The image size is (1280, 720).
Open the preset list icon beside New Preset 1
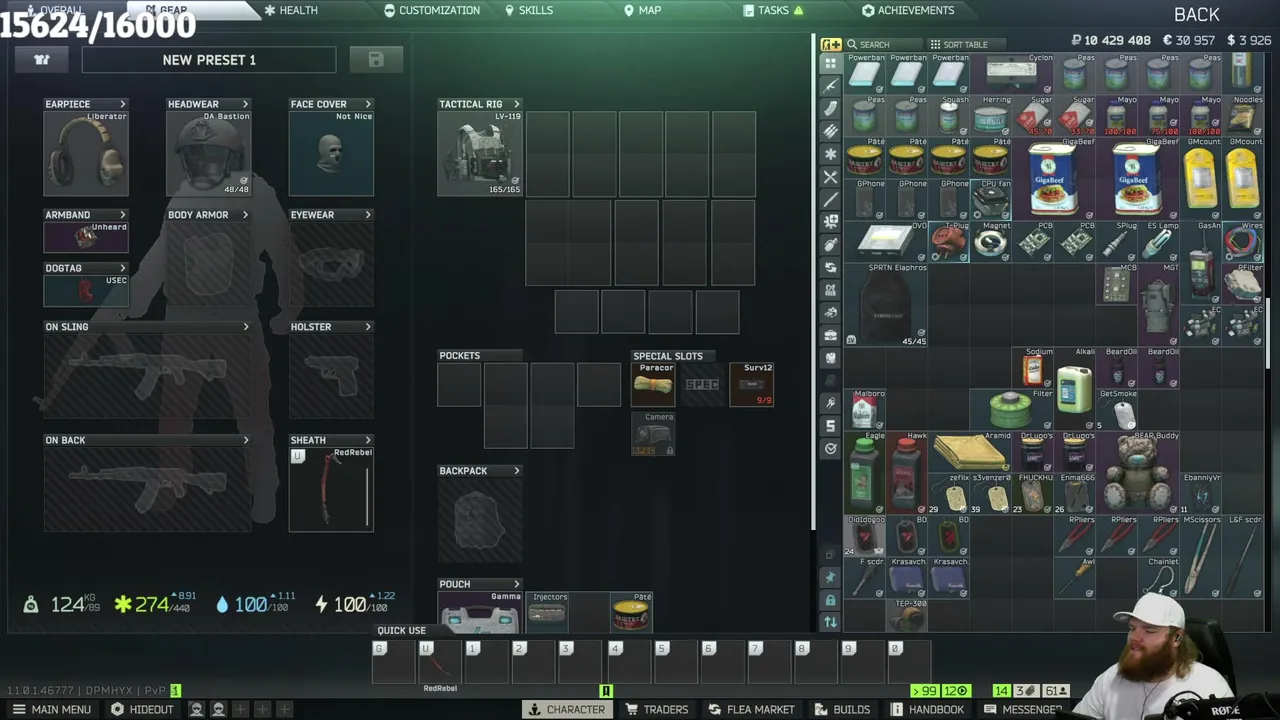tap(42, 60)
